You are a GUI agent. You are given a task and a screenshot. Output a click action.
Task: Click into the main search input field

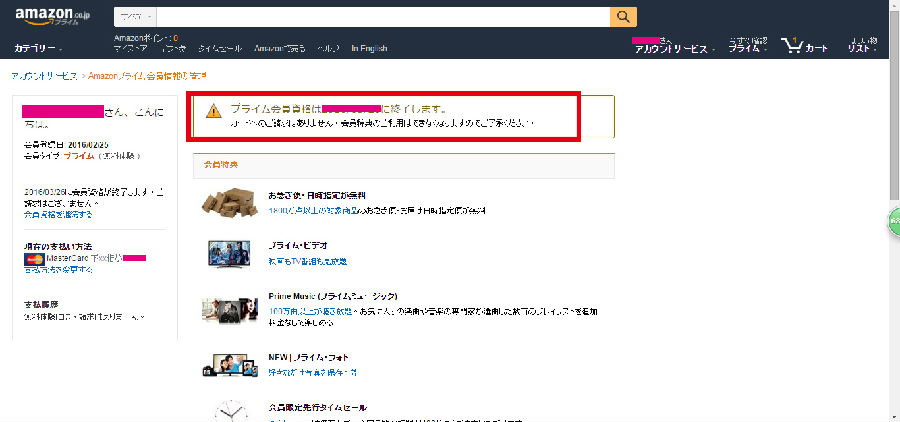tap(383, 17)
